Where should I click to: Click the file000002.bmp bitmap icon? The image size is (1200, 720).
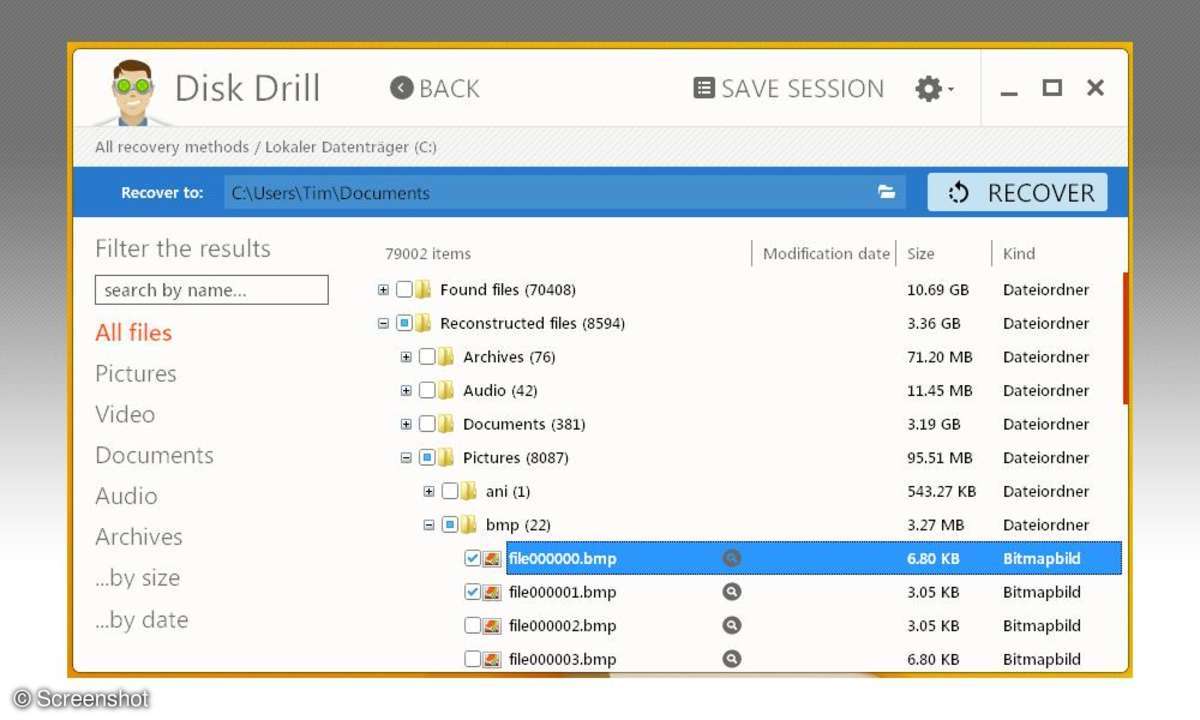(x=492, y=626)
